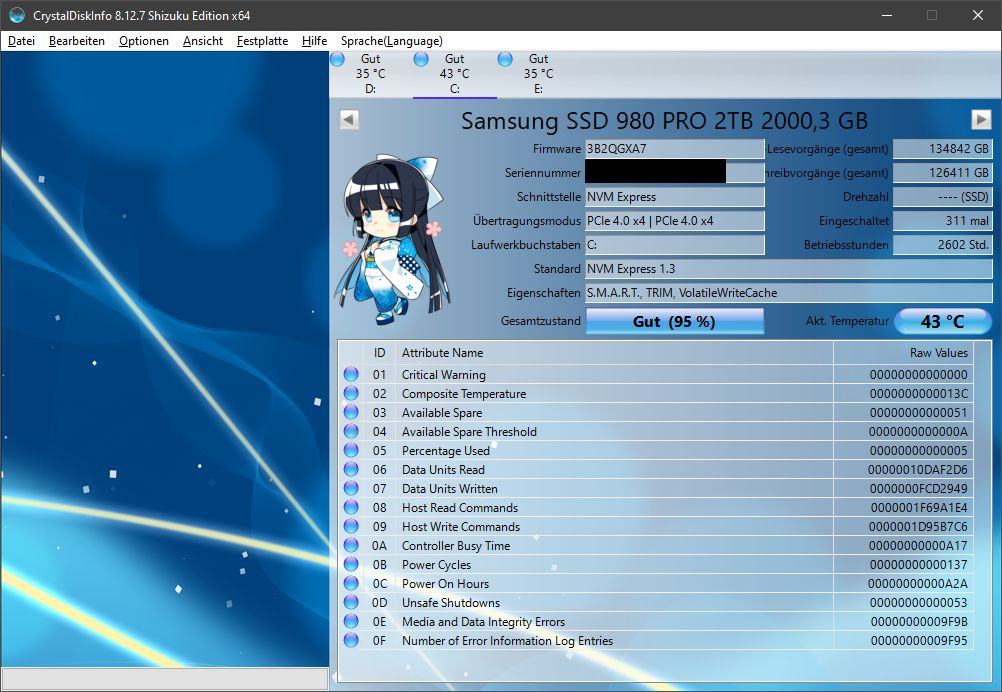Click the Schnittstelle field NVM Express
The width and height of the screenshot is (1002, 692).
click(x=674, y=197)
